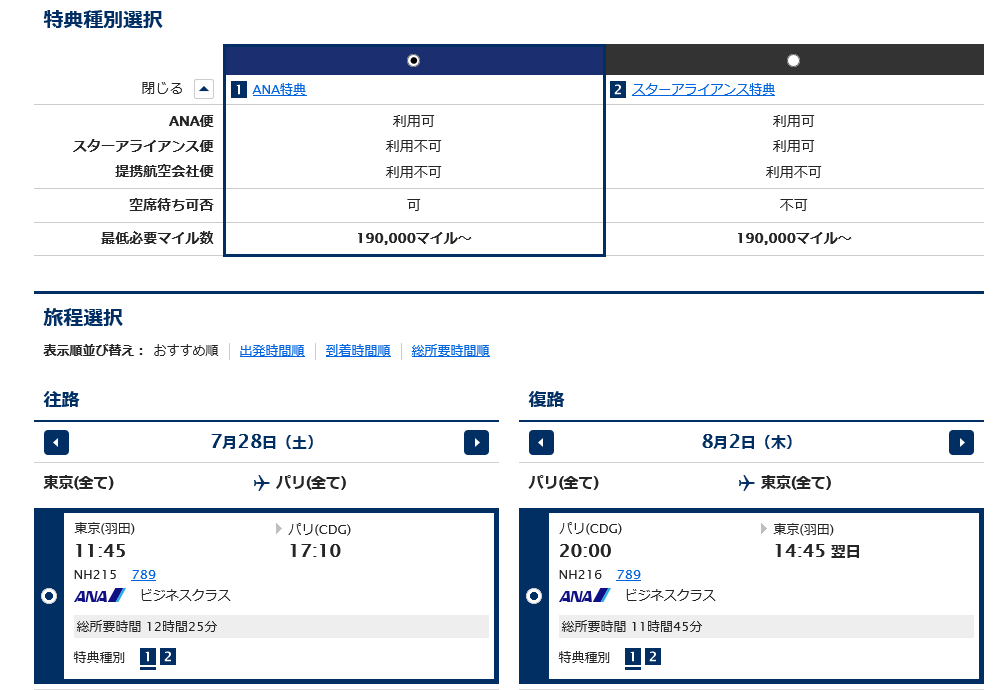Click the 往路 section heading

pos(61,399)
